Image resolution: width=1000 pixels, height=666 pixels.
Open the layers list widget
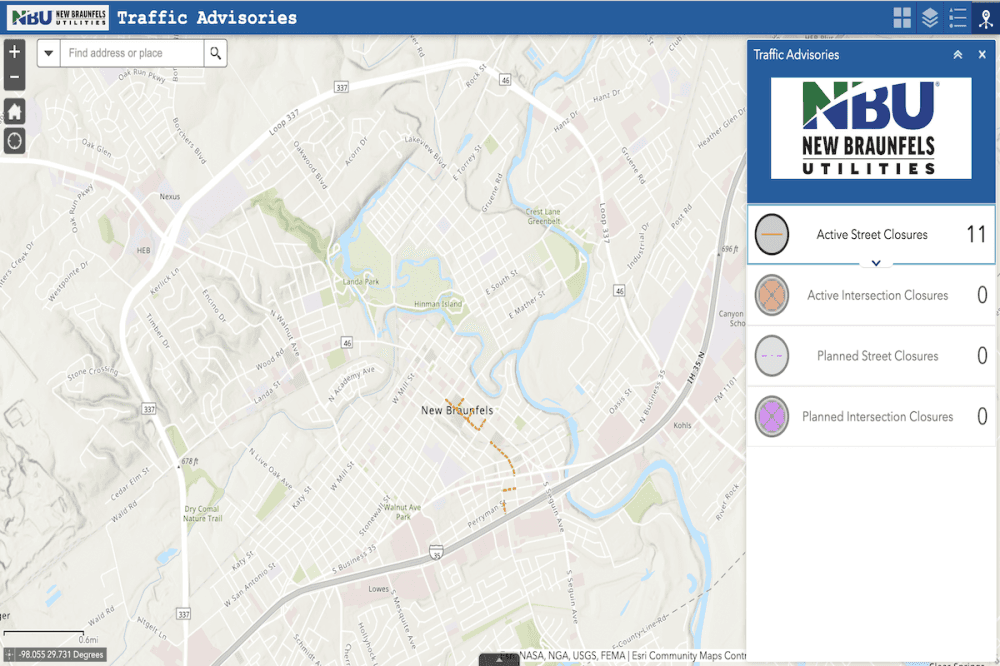pos(930,18)
